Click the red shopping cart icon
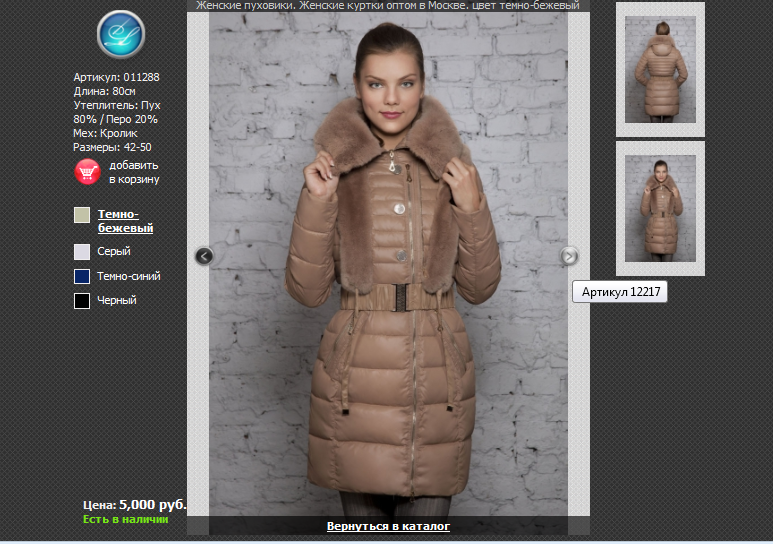Screen dimensions: 773x544 88,172
